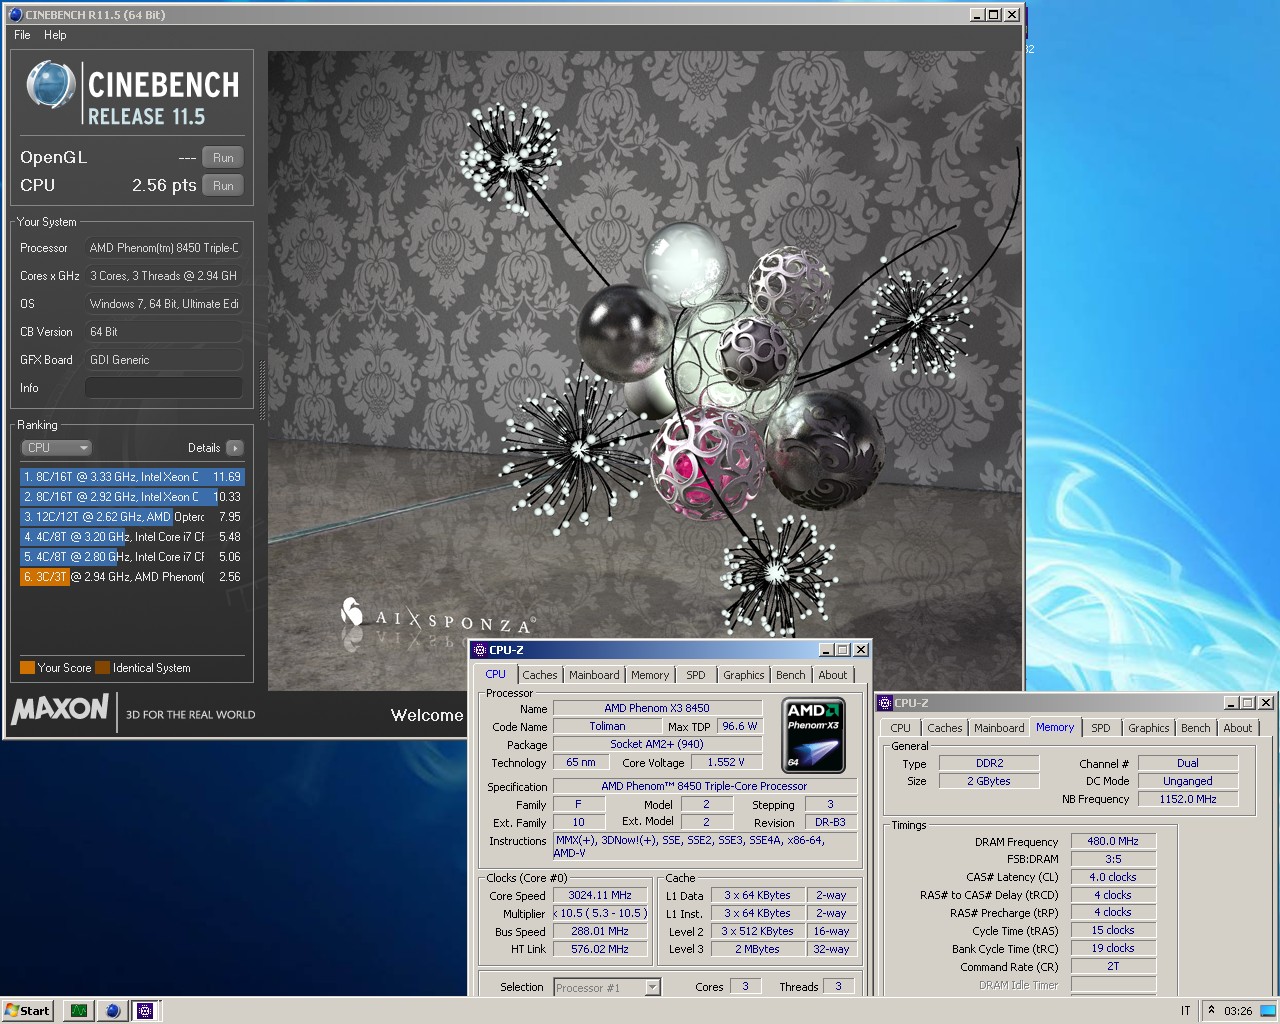The image size is (1280, 1024).
Task: Click the Task Manager icon in taskbar
Action: point(79,1011)
